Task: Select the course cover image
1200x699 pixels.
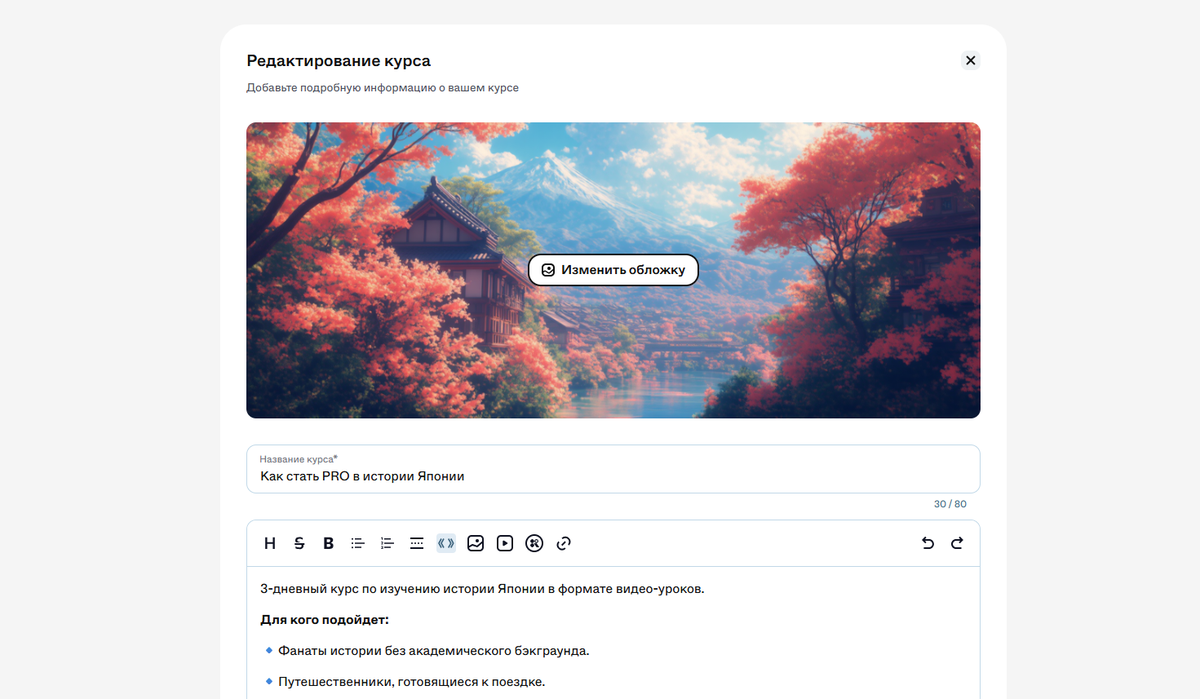Action: [x=613, y=270]
